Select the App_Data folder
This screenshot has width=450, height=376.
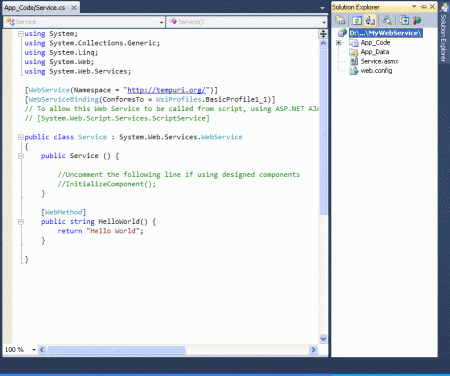(375, 52)
